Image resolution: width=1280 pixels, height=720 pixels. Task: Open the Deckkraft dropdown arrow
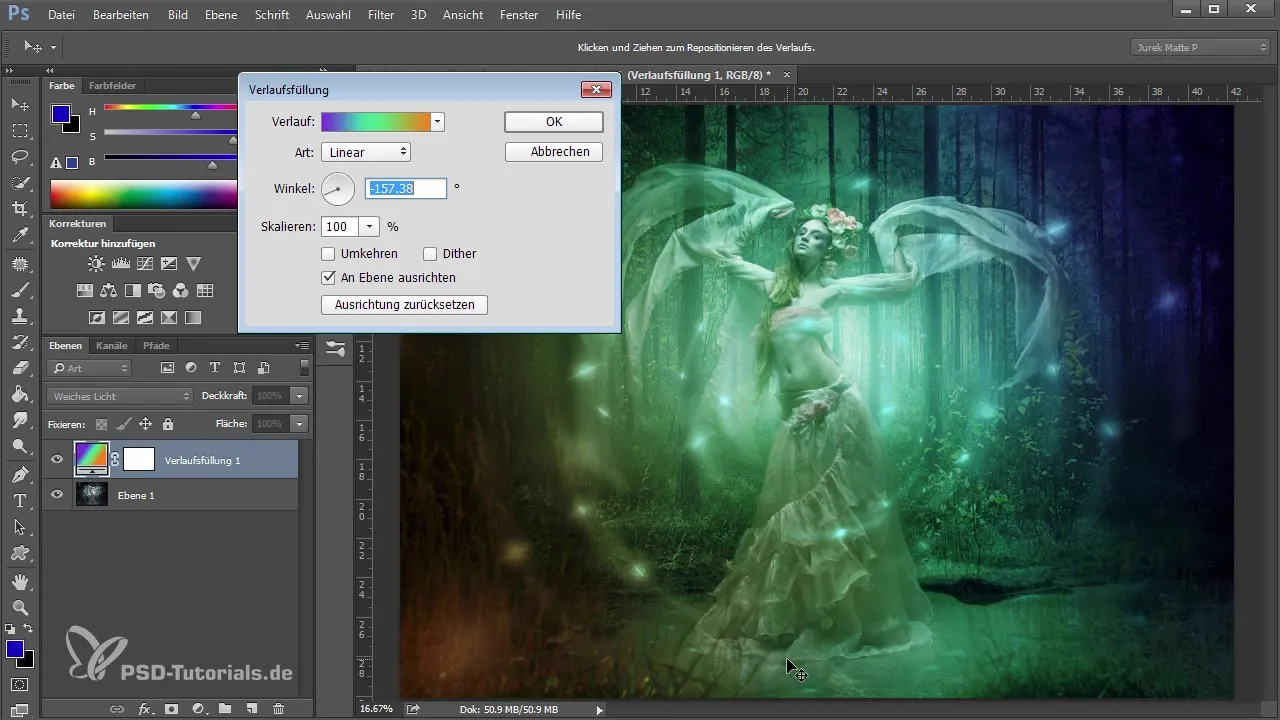[x=299, y=396]
